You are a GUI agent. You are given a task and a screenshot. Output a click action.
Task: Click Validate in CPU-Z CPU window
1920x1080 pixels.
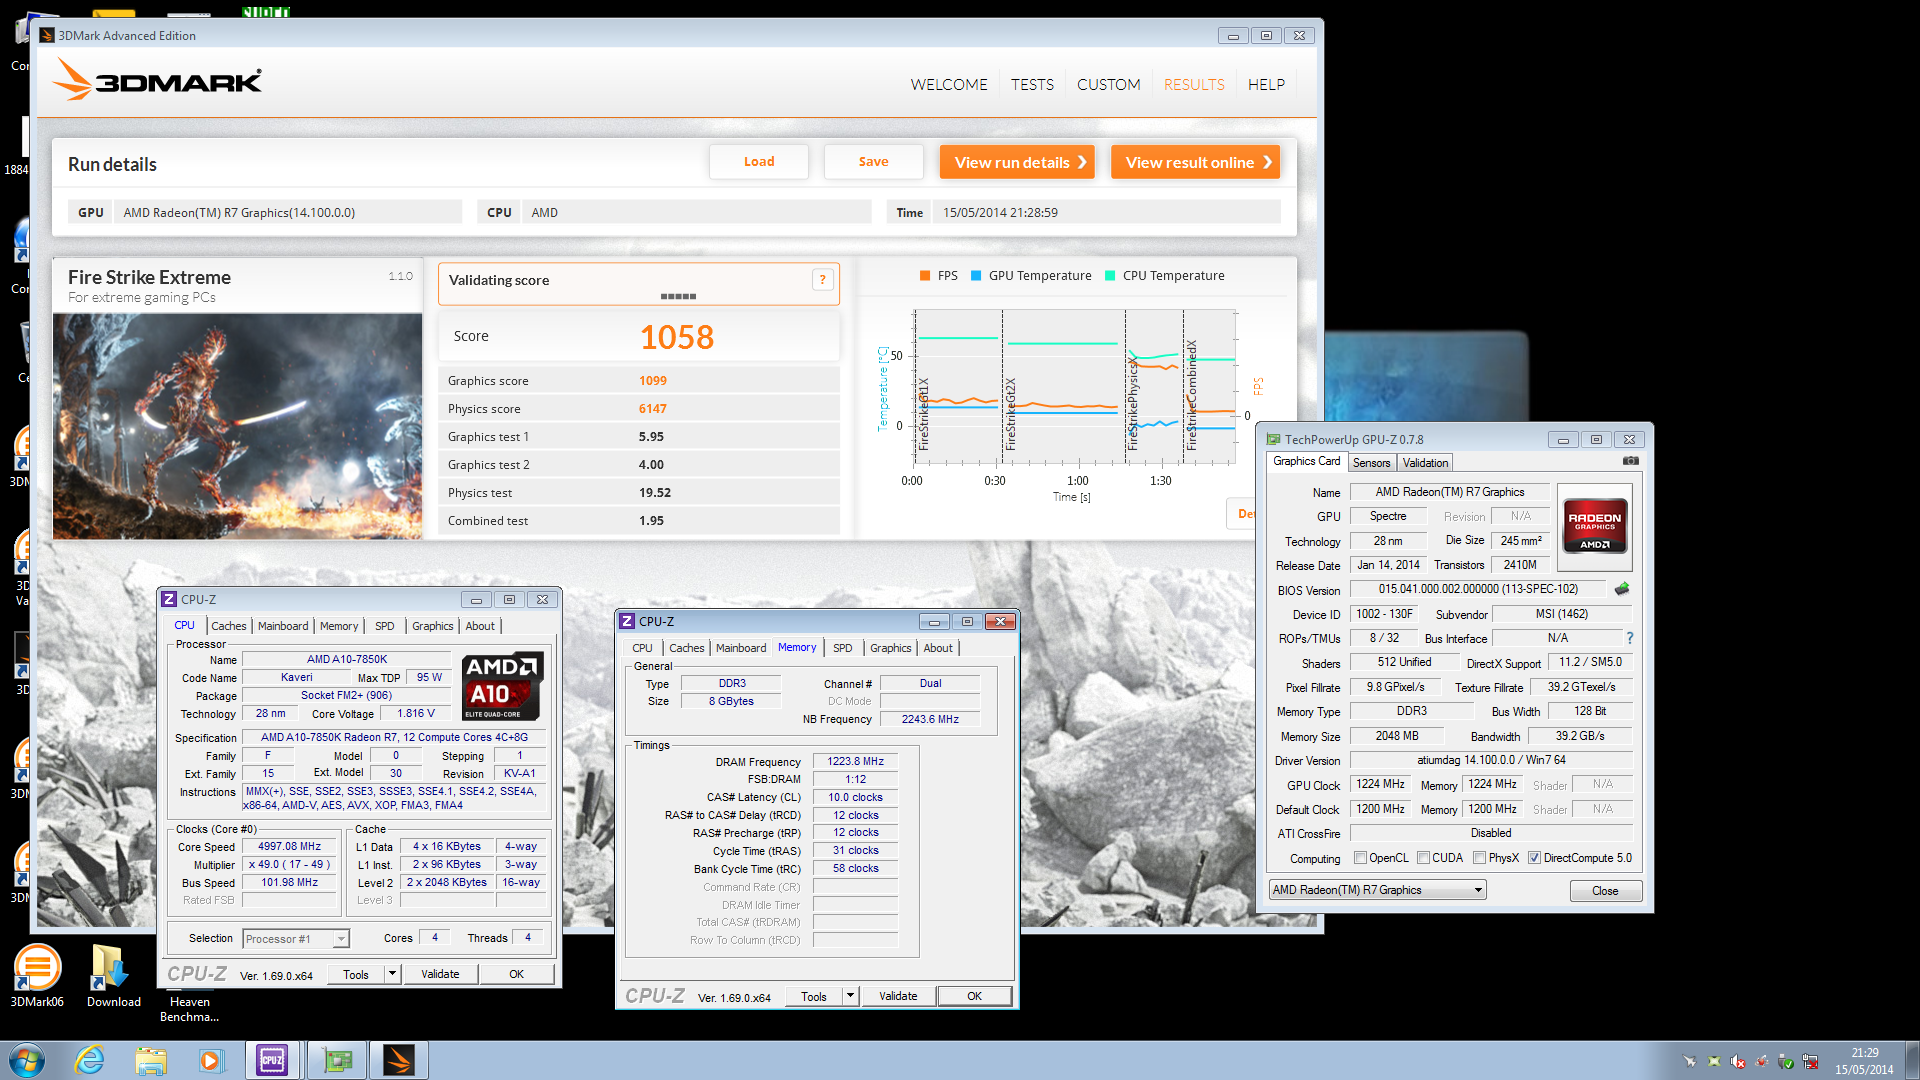440,974
